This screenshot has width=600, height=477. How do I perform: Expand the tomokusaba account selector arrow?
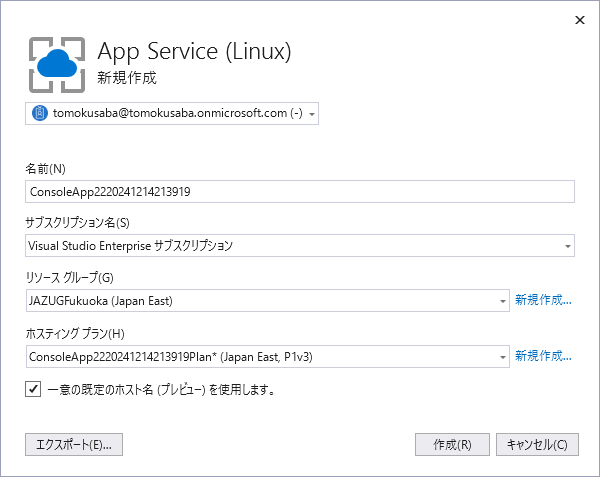click(x=313, y=114)
